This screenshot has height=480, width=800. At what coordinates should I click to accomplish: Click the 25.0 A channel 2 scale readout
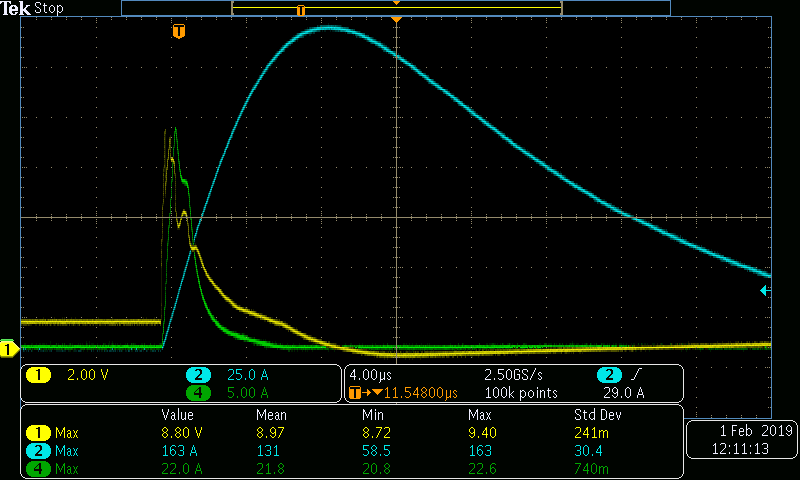click(x=247, y=375)
